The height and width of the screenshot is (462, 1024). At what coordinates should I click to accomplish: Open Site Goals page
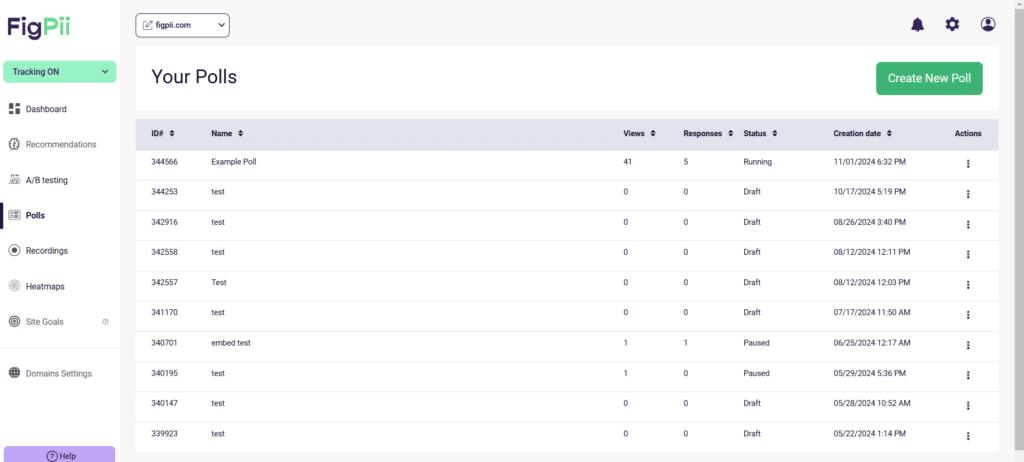(44, 322)
